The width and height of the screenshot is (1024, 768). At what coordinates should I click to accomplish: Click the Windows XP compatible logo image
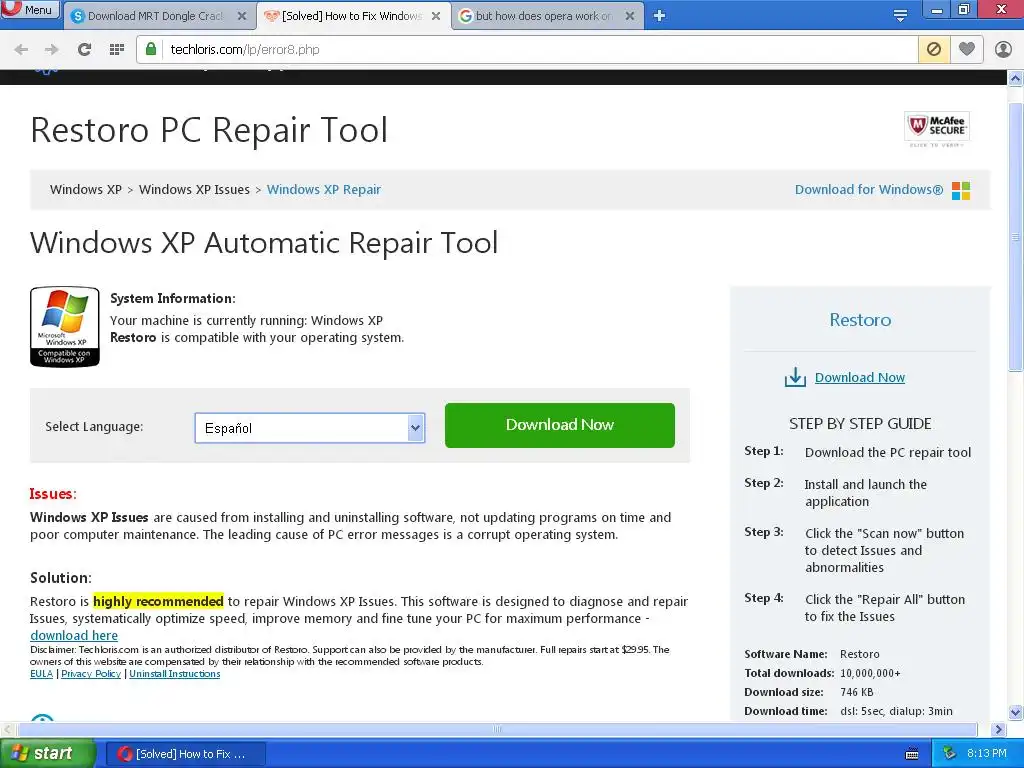point(65,327)
